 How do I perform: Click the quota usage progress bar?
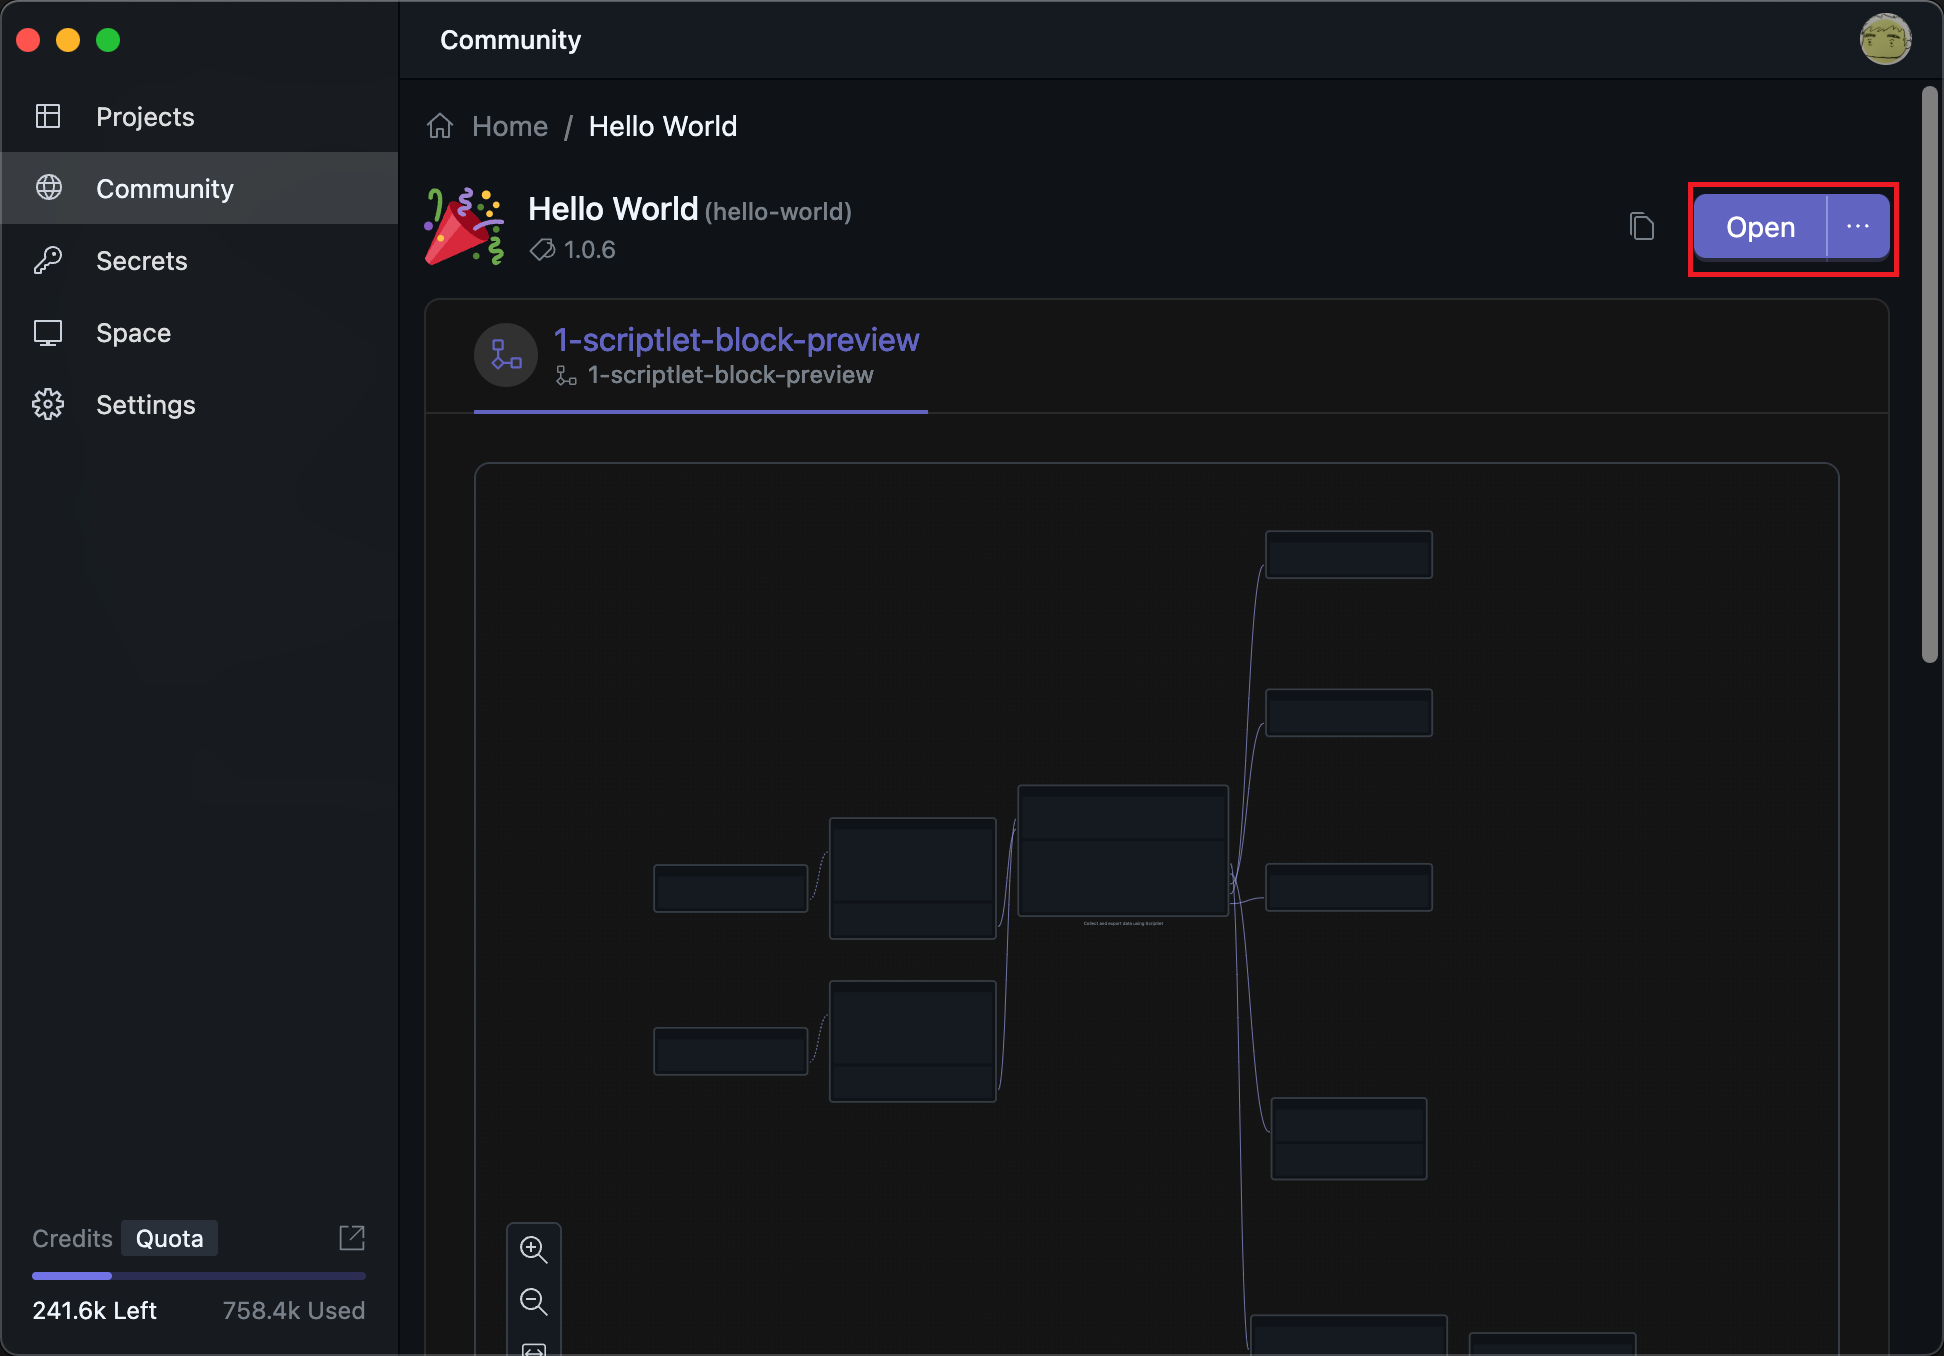pos(198,1276)
